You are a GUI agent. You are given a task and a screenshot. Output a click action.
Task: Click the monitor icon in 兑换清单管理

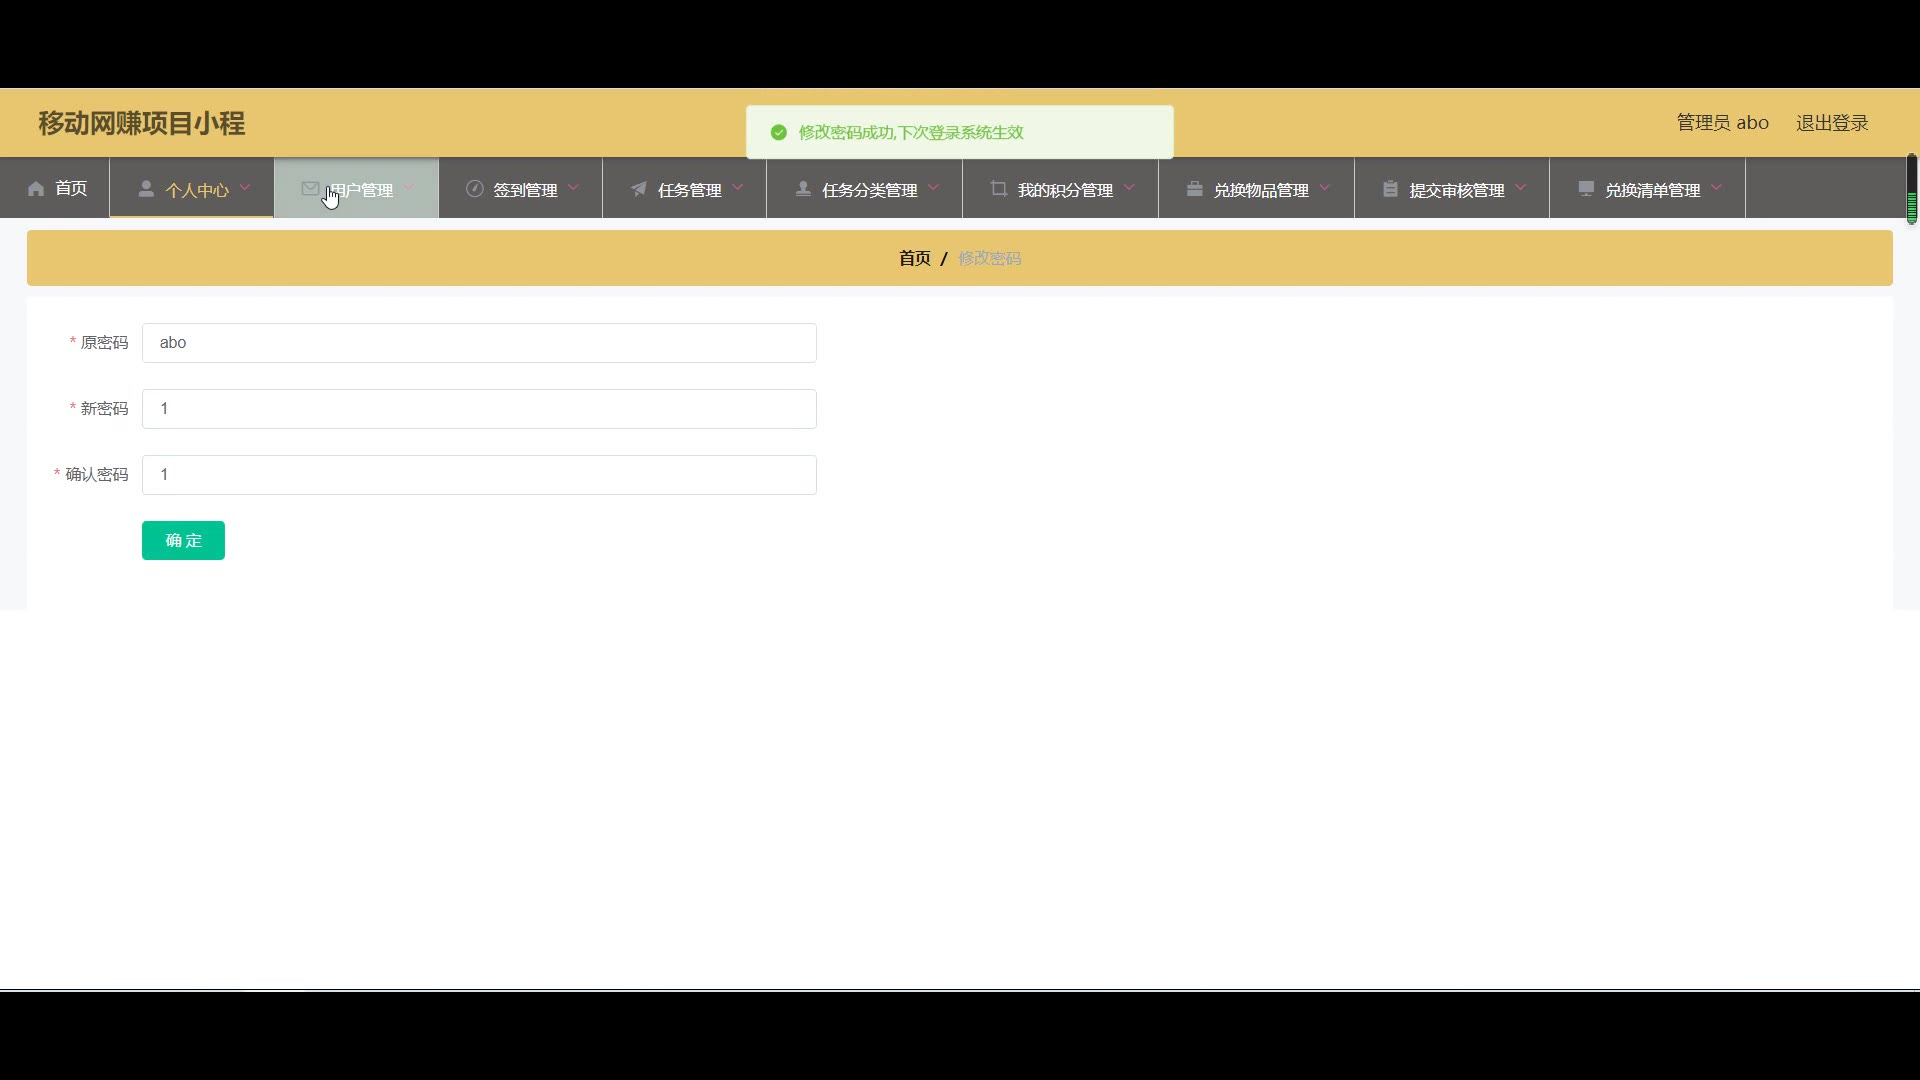pos(1586,189)
